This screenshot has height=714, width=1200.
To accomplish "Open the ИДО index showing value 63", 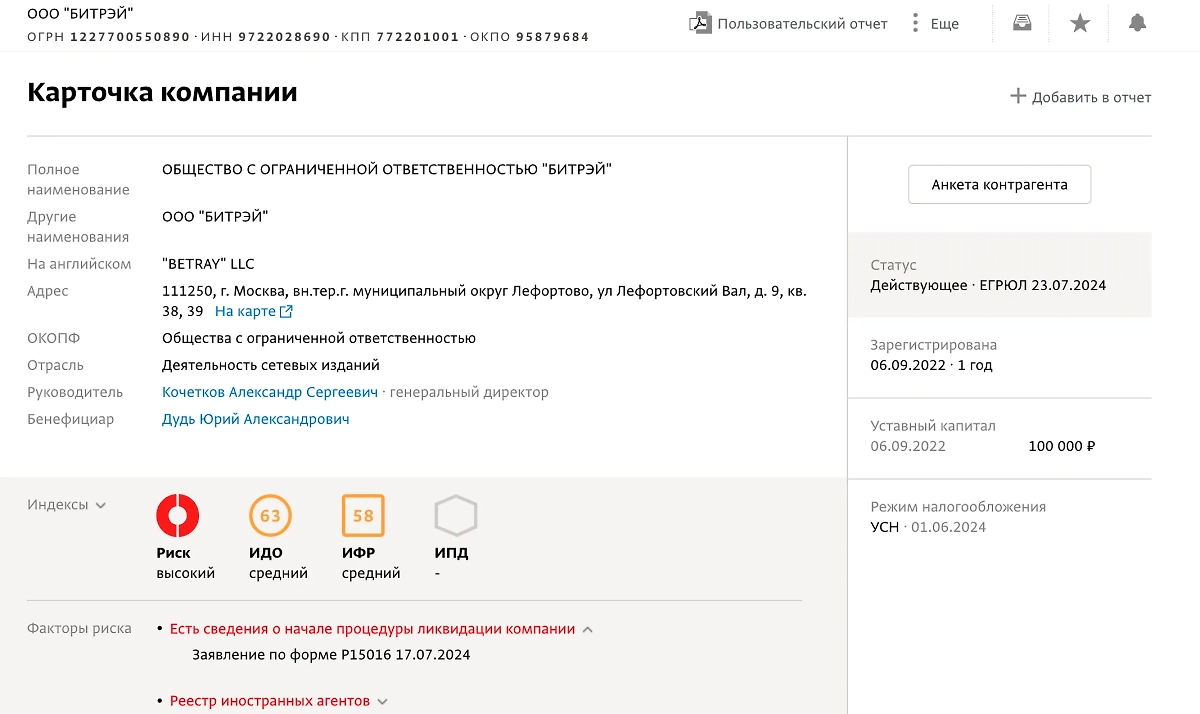I will [x=271, y=514].
